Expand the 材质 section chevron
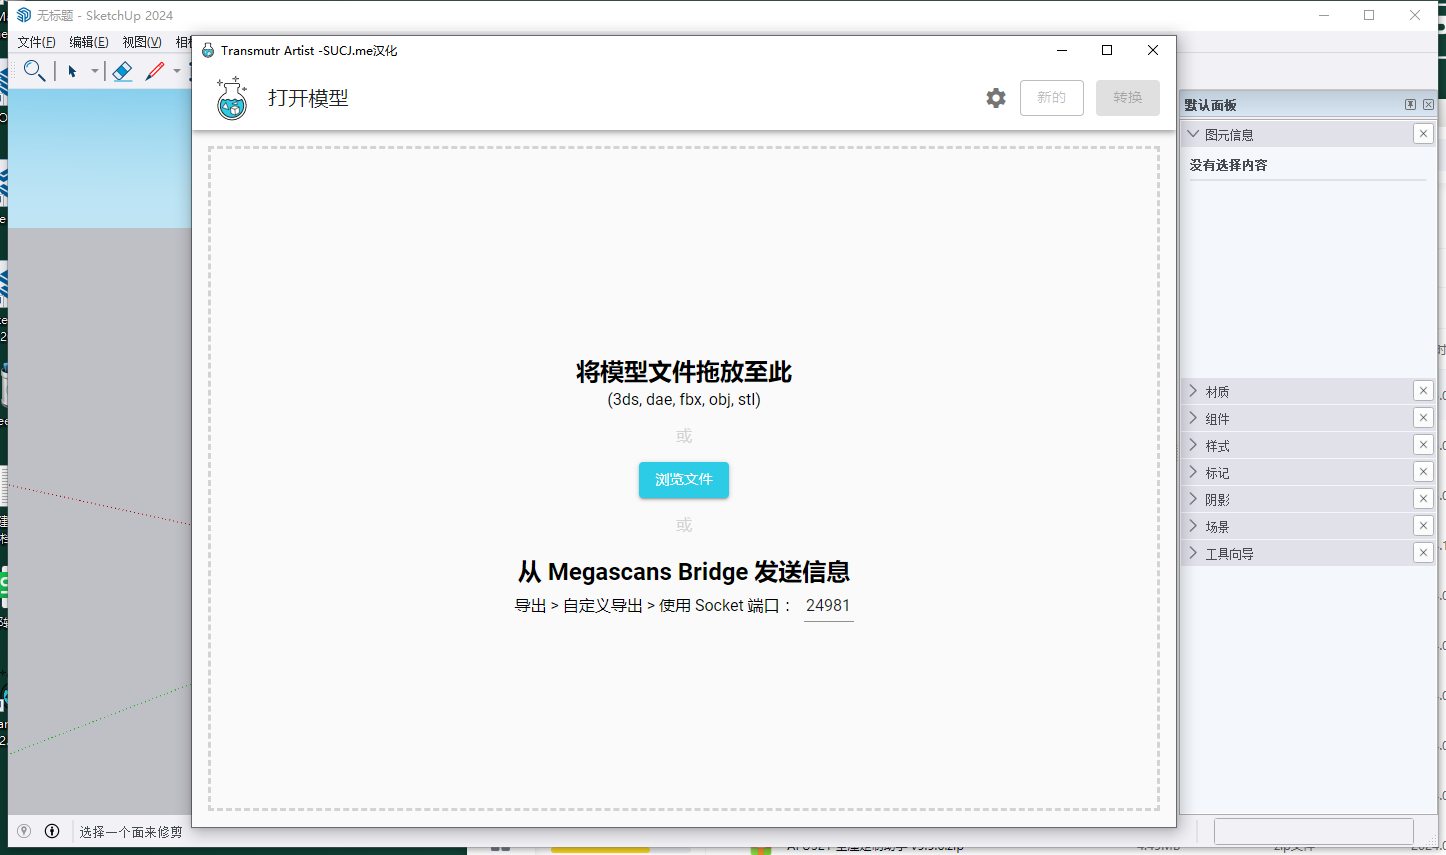1446x855 pixels. tap(1193, 391)
